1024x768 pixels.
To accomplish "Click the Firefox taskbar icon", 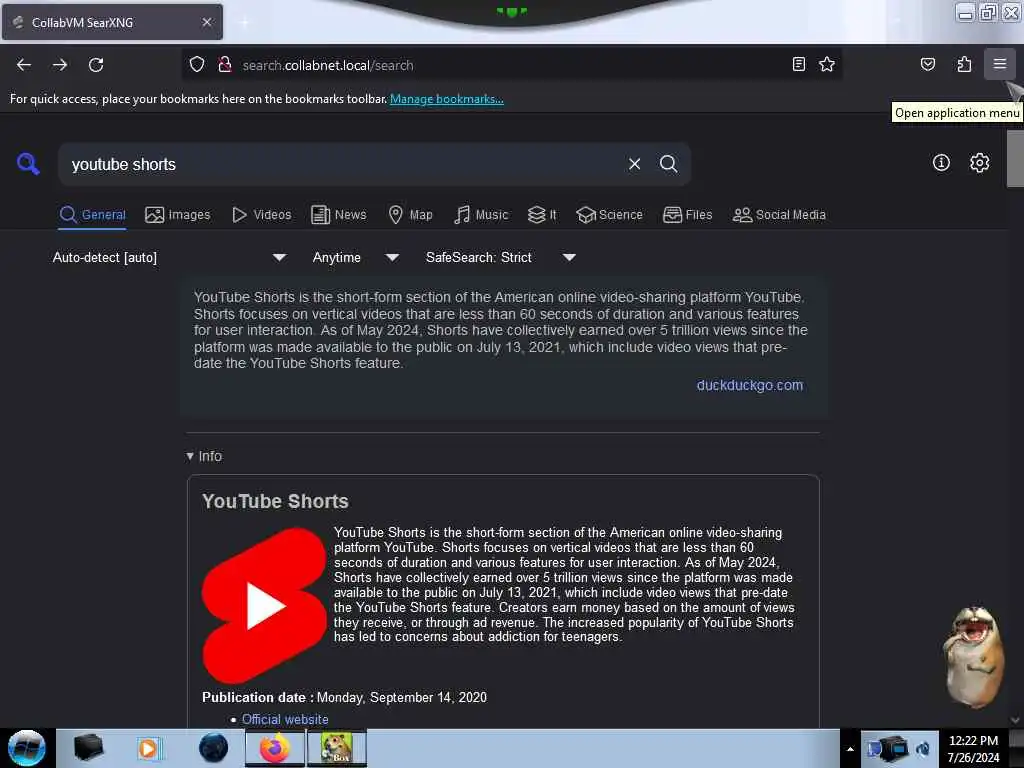I will 275,748.
